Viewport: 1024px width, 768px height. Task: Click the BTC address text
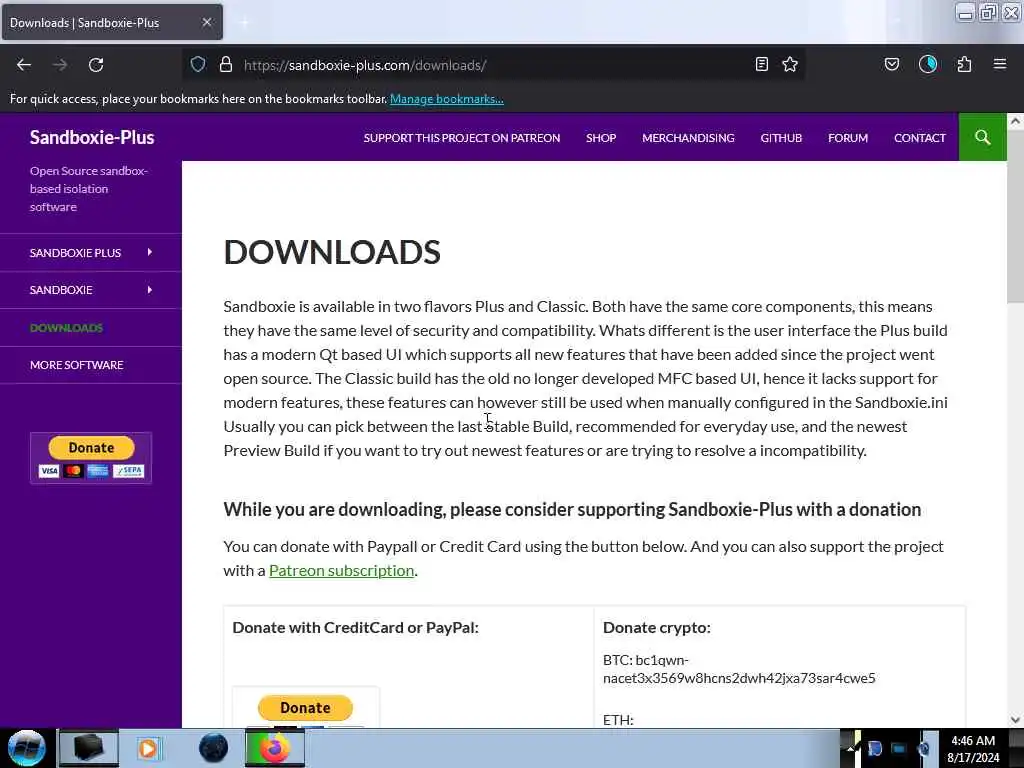(739, 669)
